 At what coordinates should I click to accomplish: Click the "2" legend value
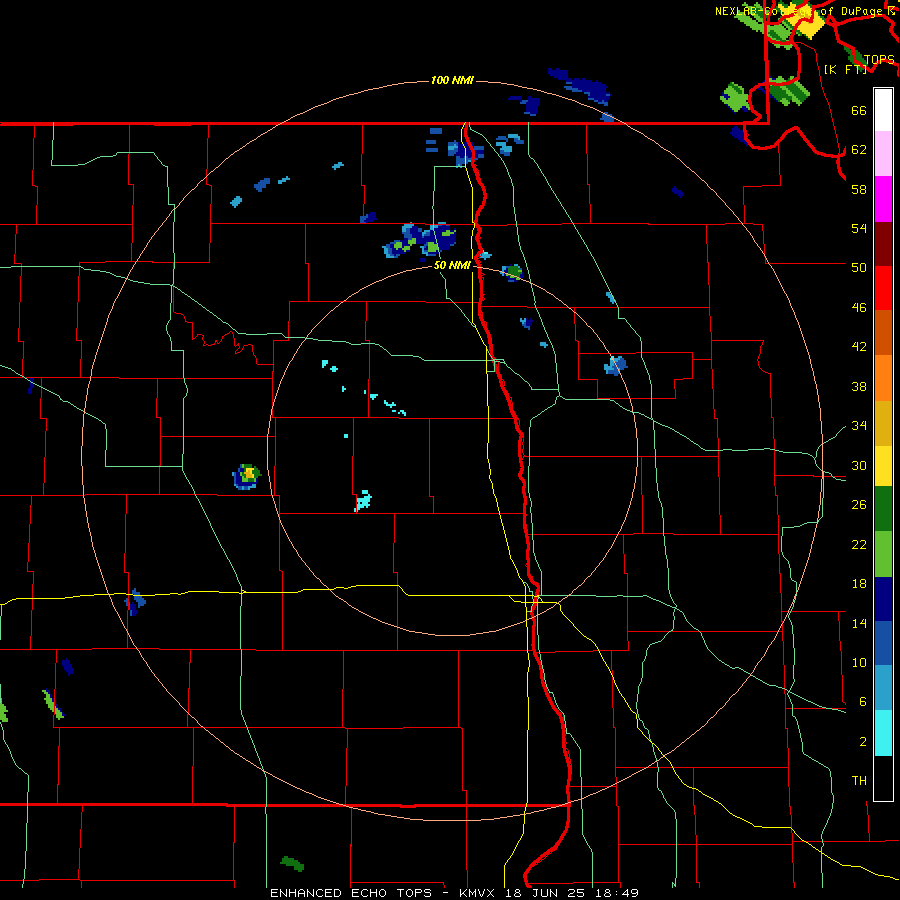point(863,742)
